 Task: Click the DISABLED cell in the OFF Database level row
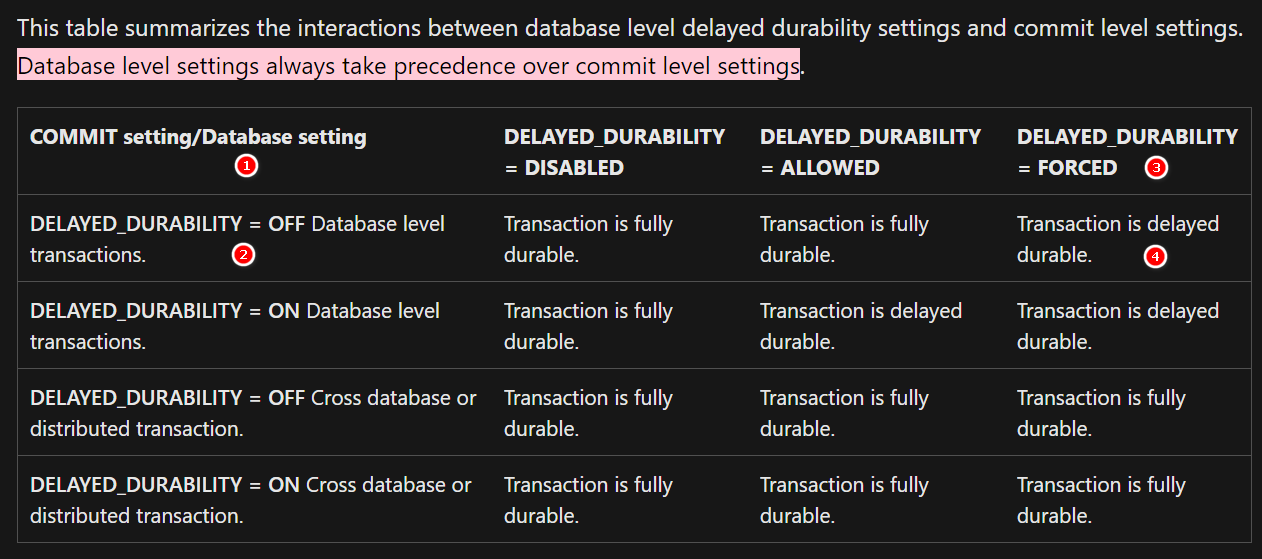(588, 239)
